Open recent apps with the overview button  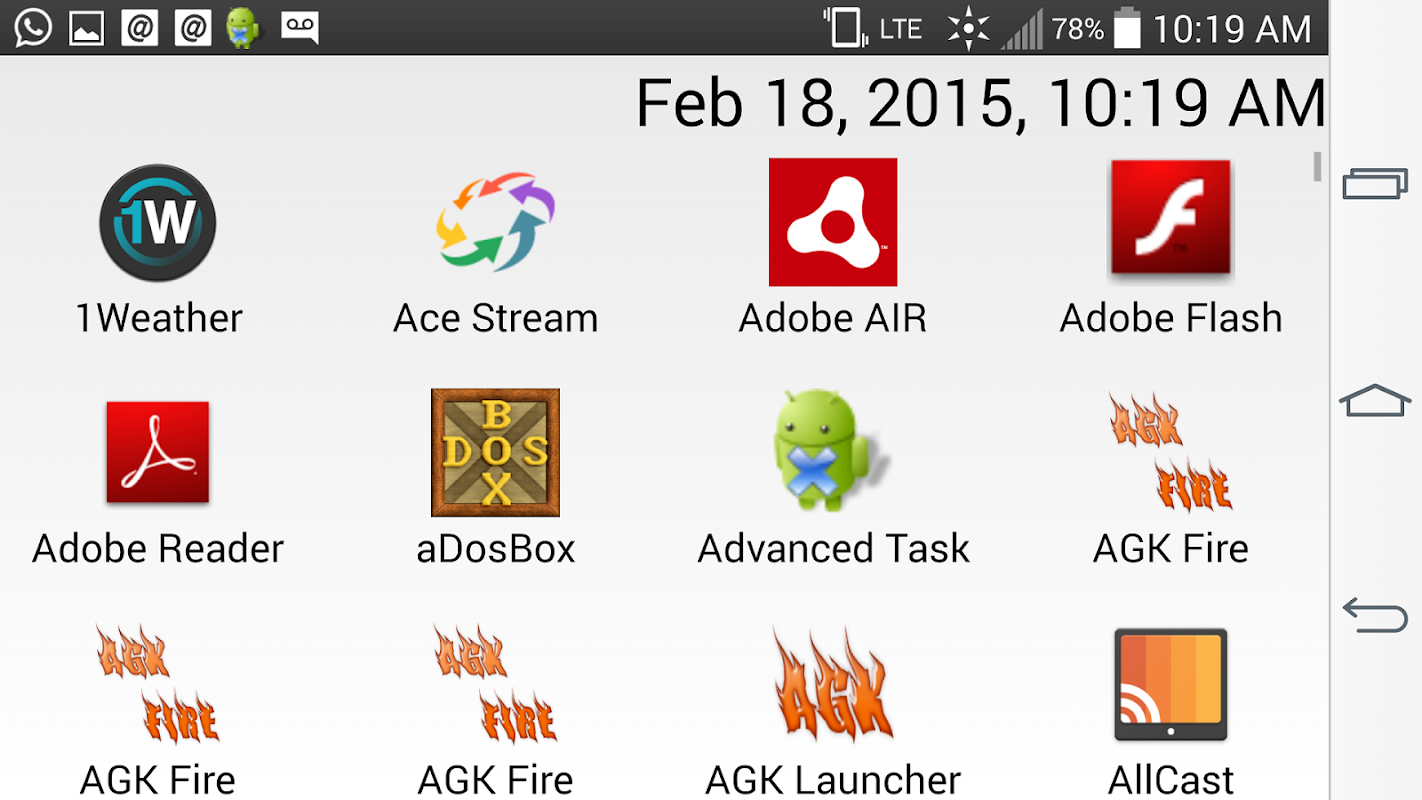click(1375, 184)
